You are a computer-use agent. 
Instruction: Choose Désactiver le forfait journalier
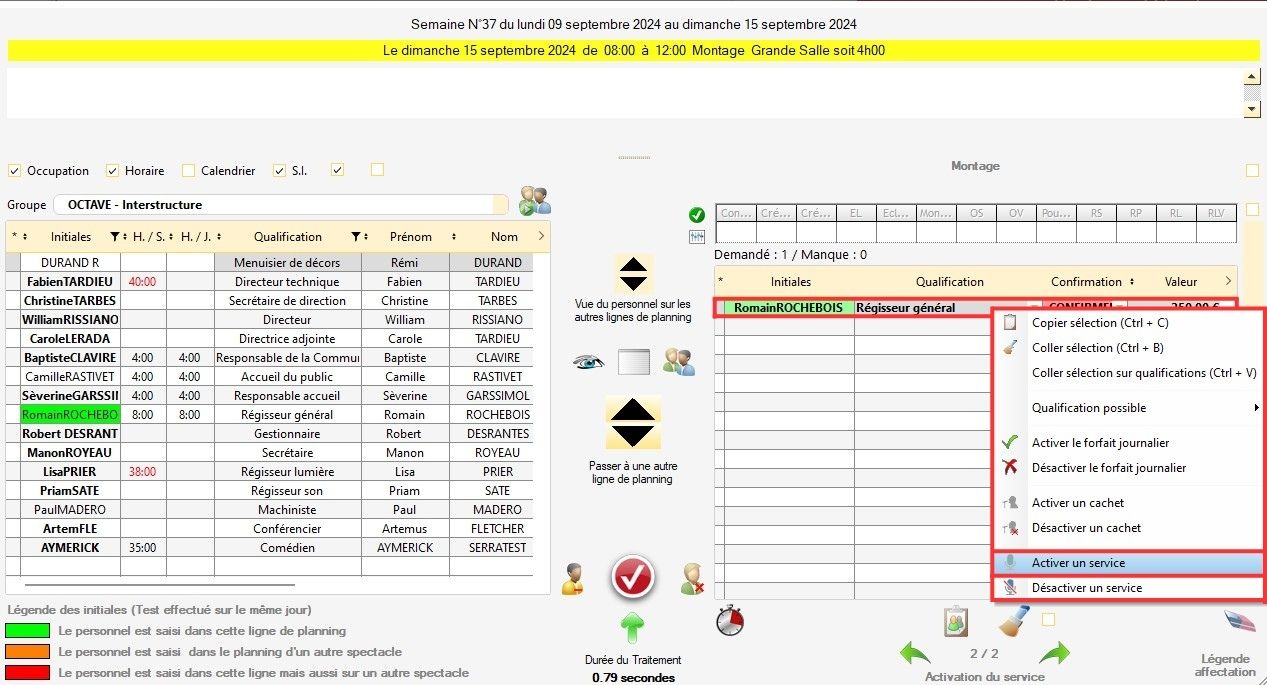[x=1108, y=468]
